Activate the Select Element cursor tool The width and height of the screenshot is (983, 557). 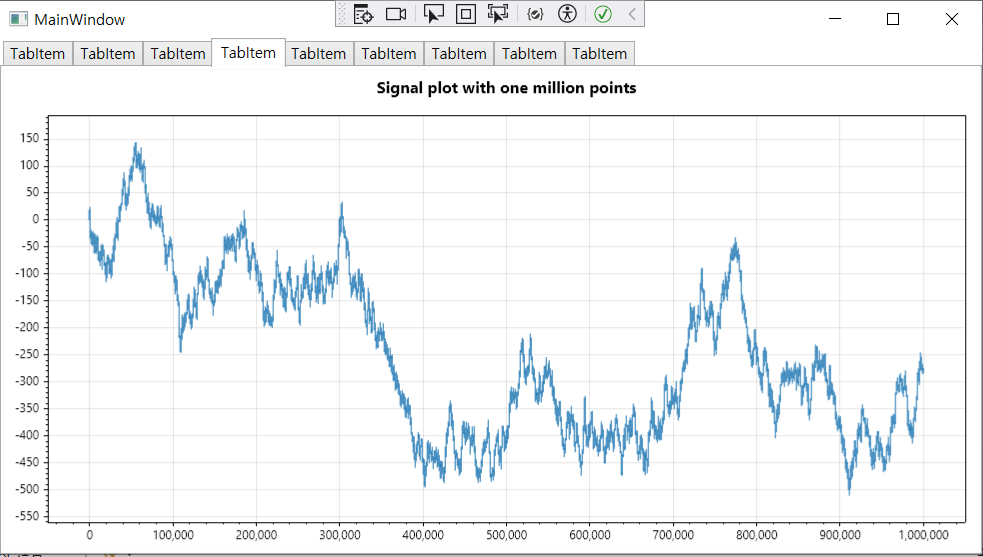pyautogui.click(x=434, y=14)
